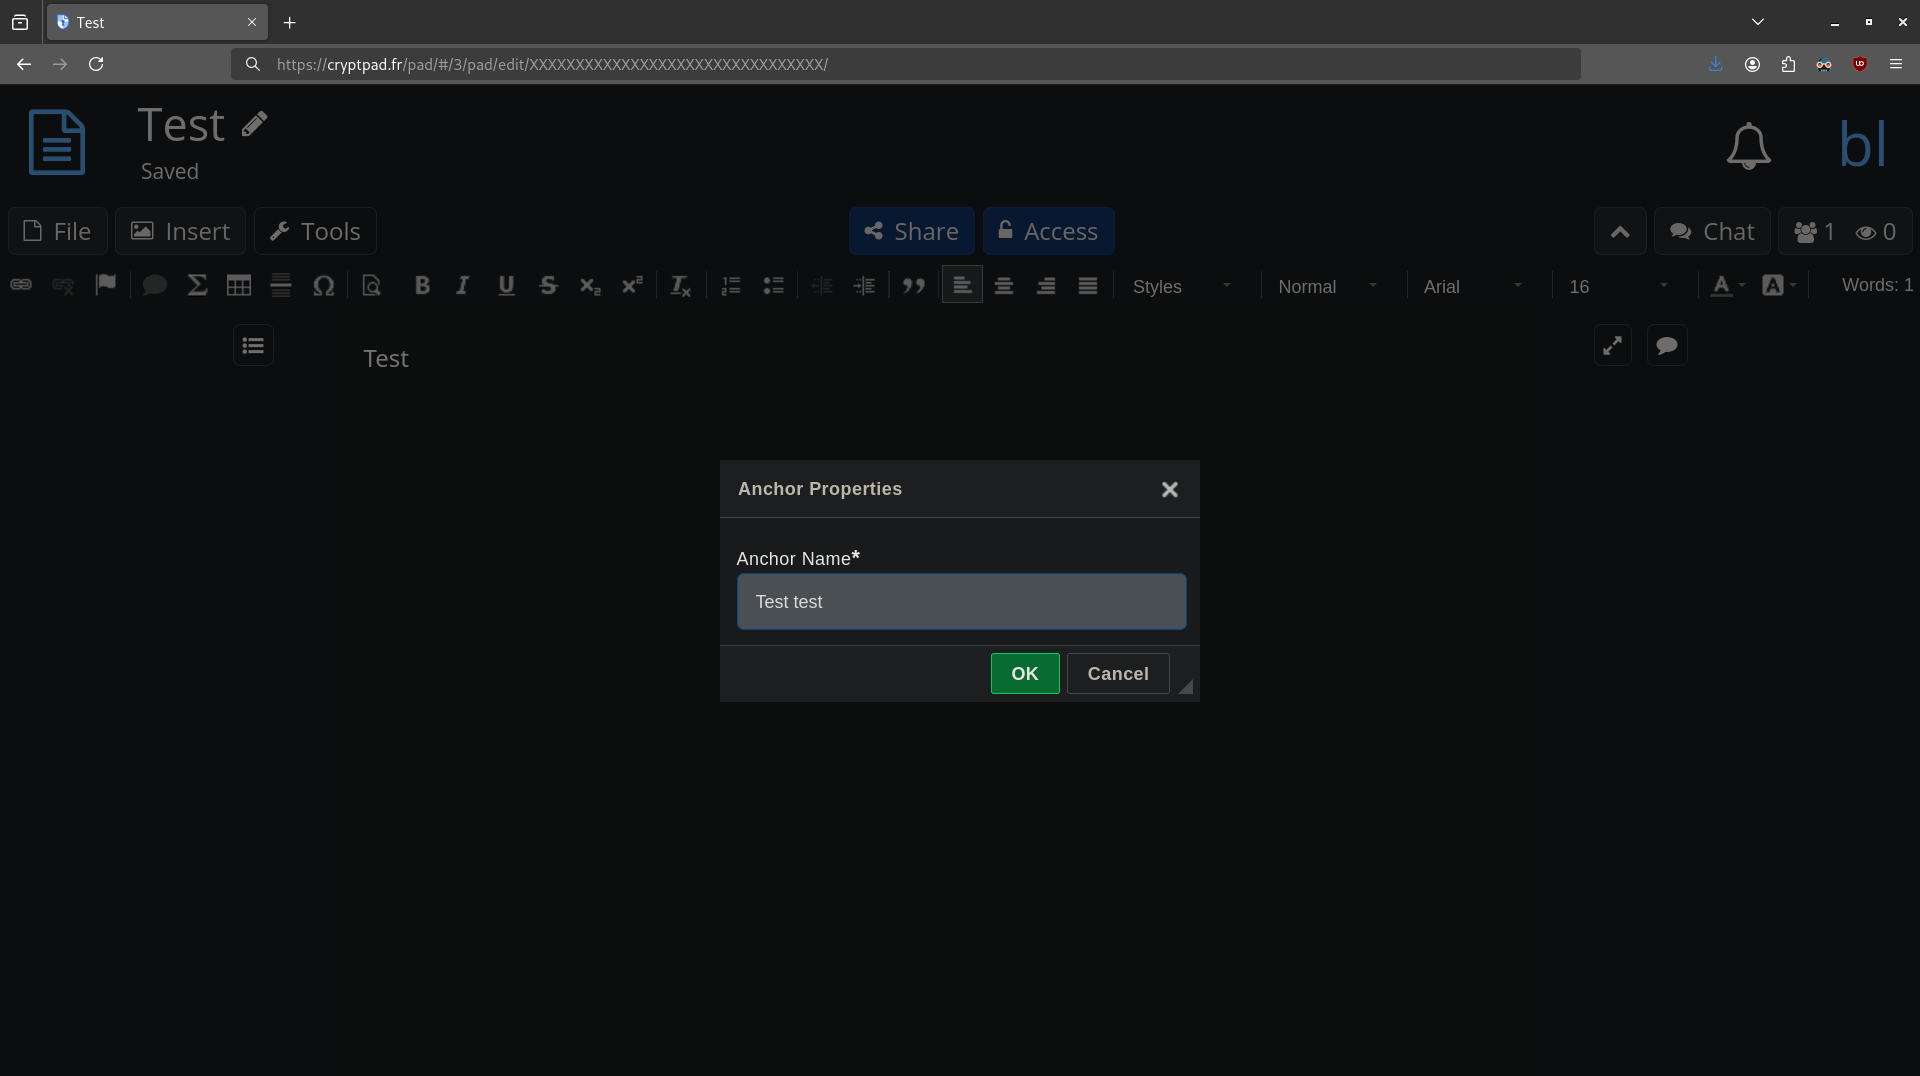Open the text color picker
Screen dimensions: 1920x1076
coord(1726,286)
